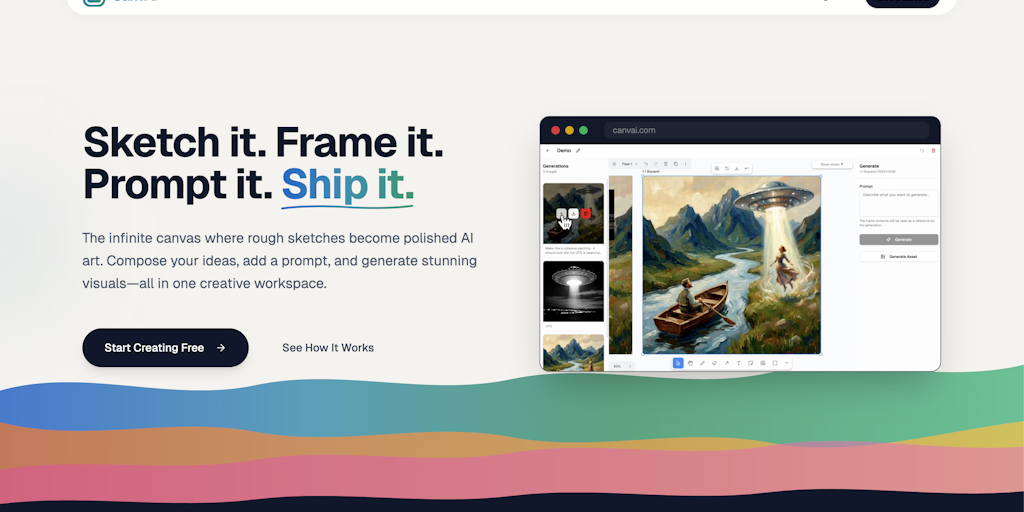Open the See How It Works link

point(328,348)
